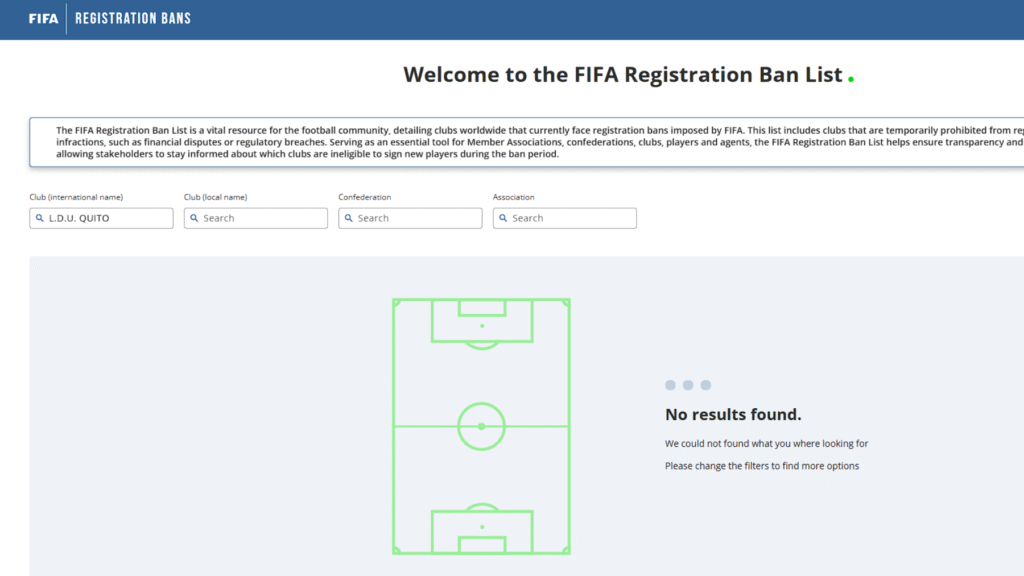Select the field containing L.D.U. QUITO

tap(101, 218)
